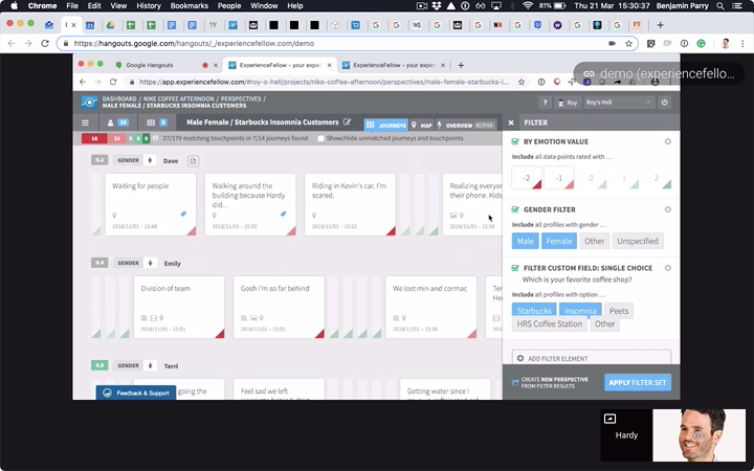The image size is (754, 471).
Task: Toggle emotion value -1
Action: 559,178
